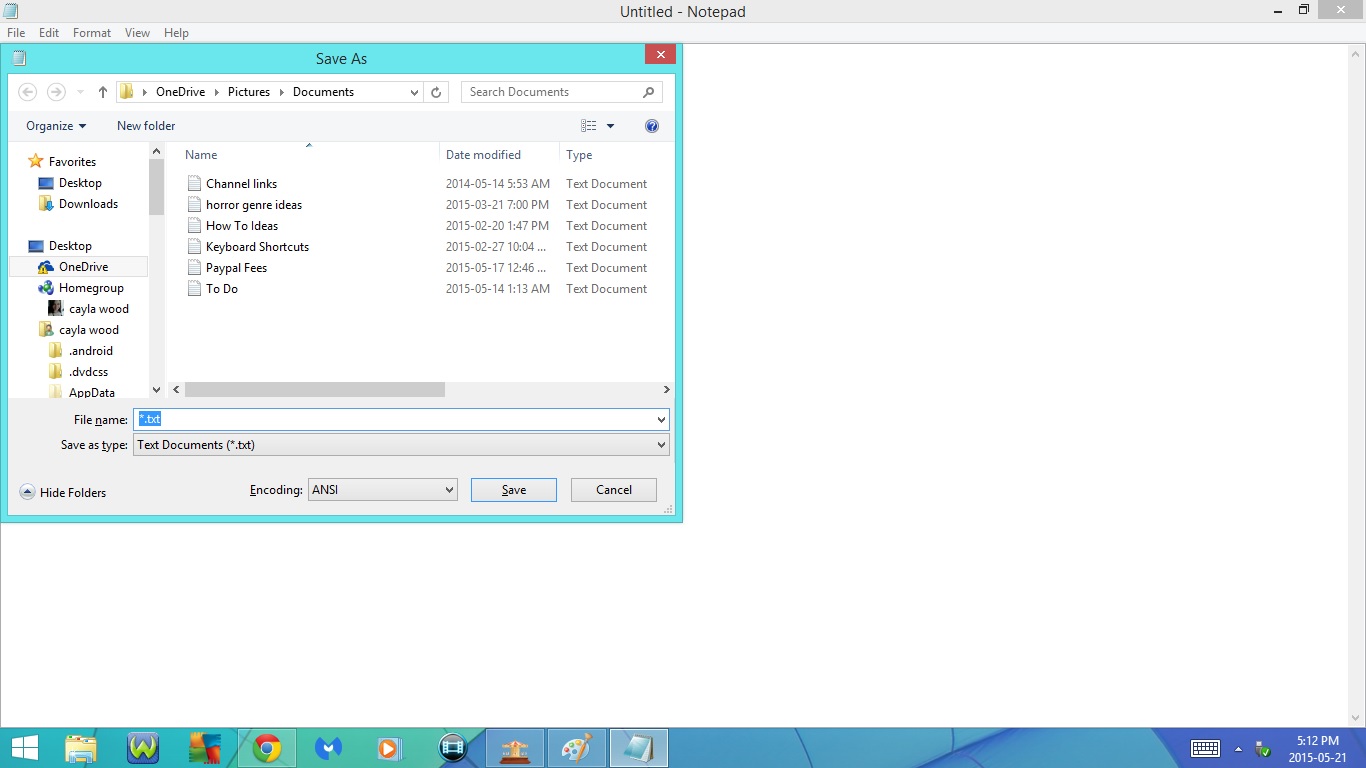Click the up one level arrow
This screenshot has height=768, width=1366.
[x=102, y=91]
